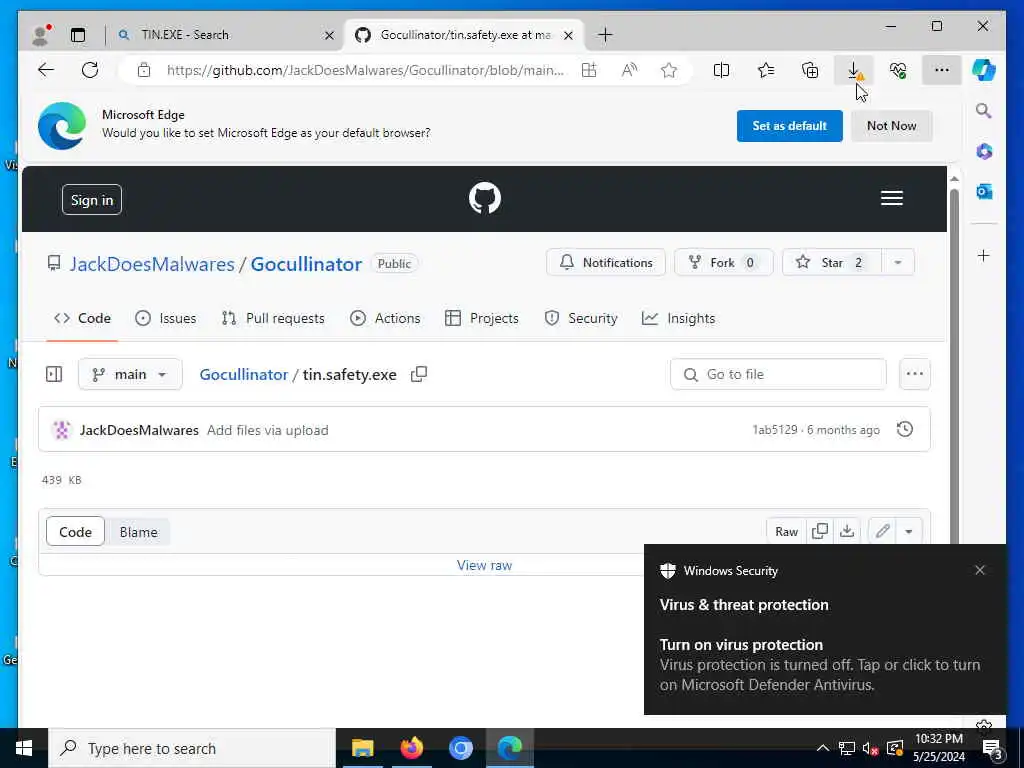The height and width of the screenshot is (768, 1024).
Task: Fork the Gocullinator repository
Action: click(724, 263)
